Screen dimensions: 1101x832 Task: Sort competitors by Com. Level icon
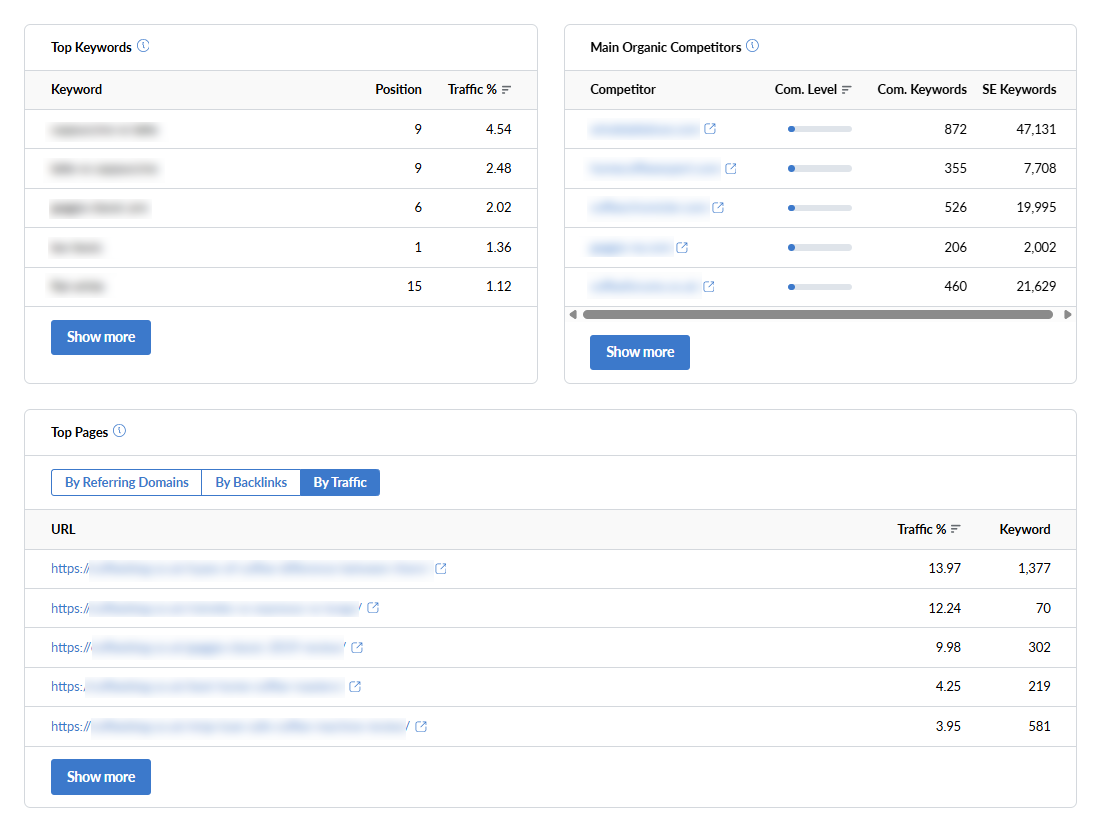coord(847,90)
